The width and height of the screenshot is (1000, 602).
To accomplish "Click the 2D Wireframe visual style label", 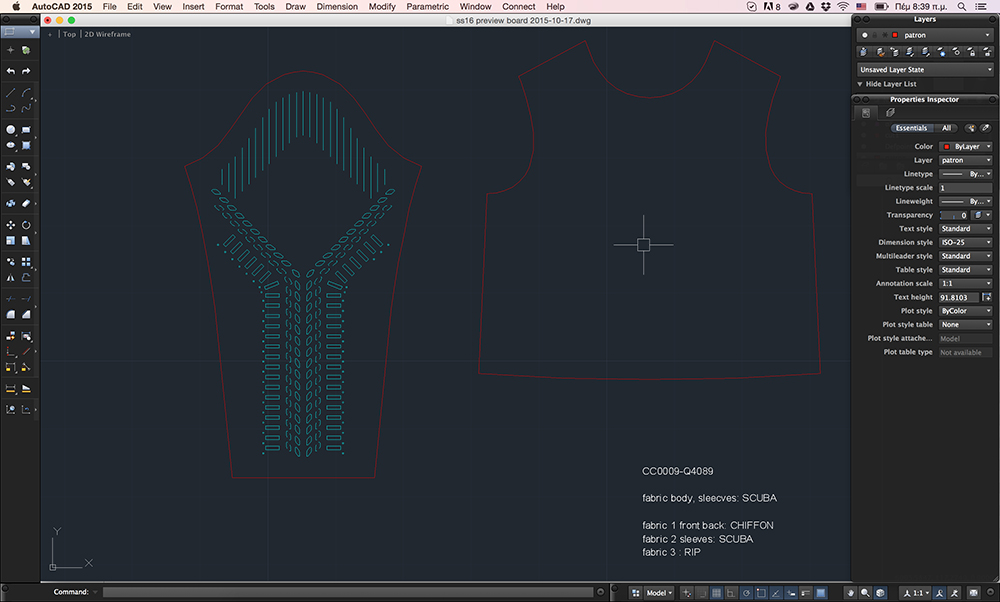I will [108, 34].
